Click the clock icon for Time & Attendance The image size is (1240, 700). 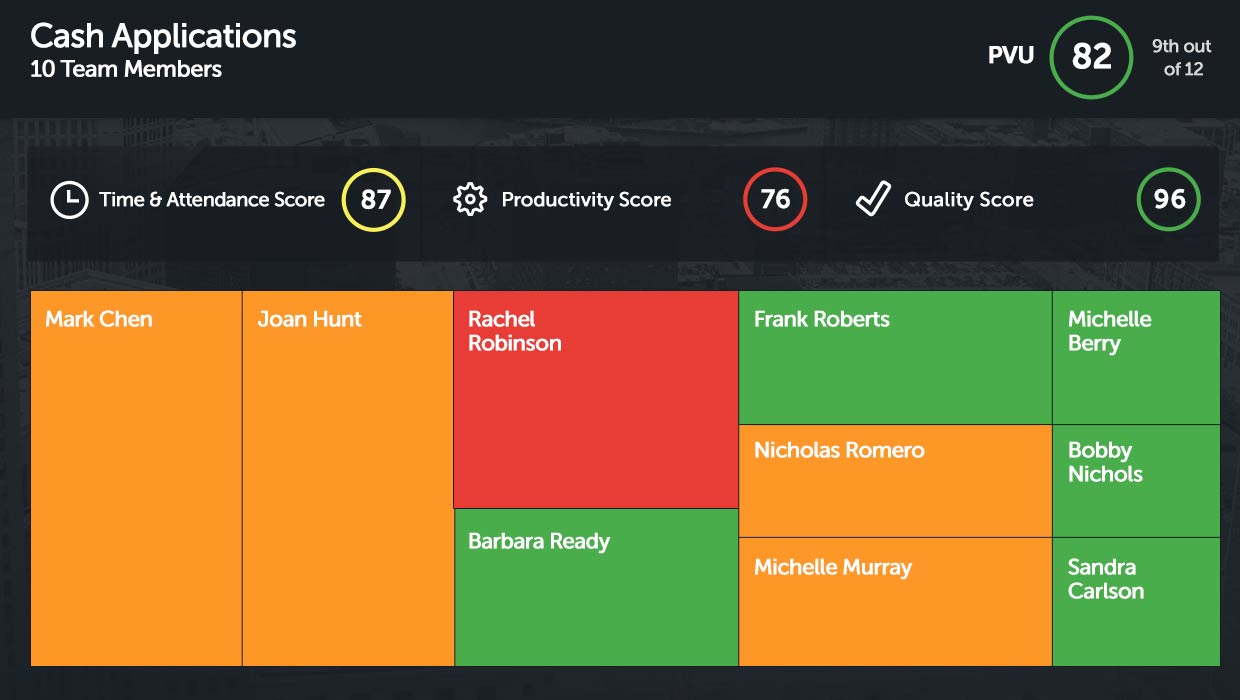69,200
